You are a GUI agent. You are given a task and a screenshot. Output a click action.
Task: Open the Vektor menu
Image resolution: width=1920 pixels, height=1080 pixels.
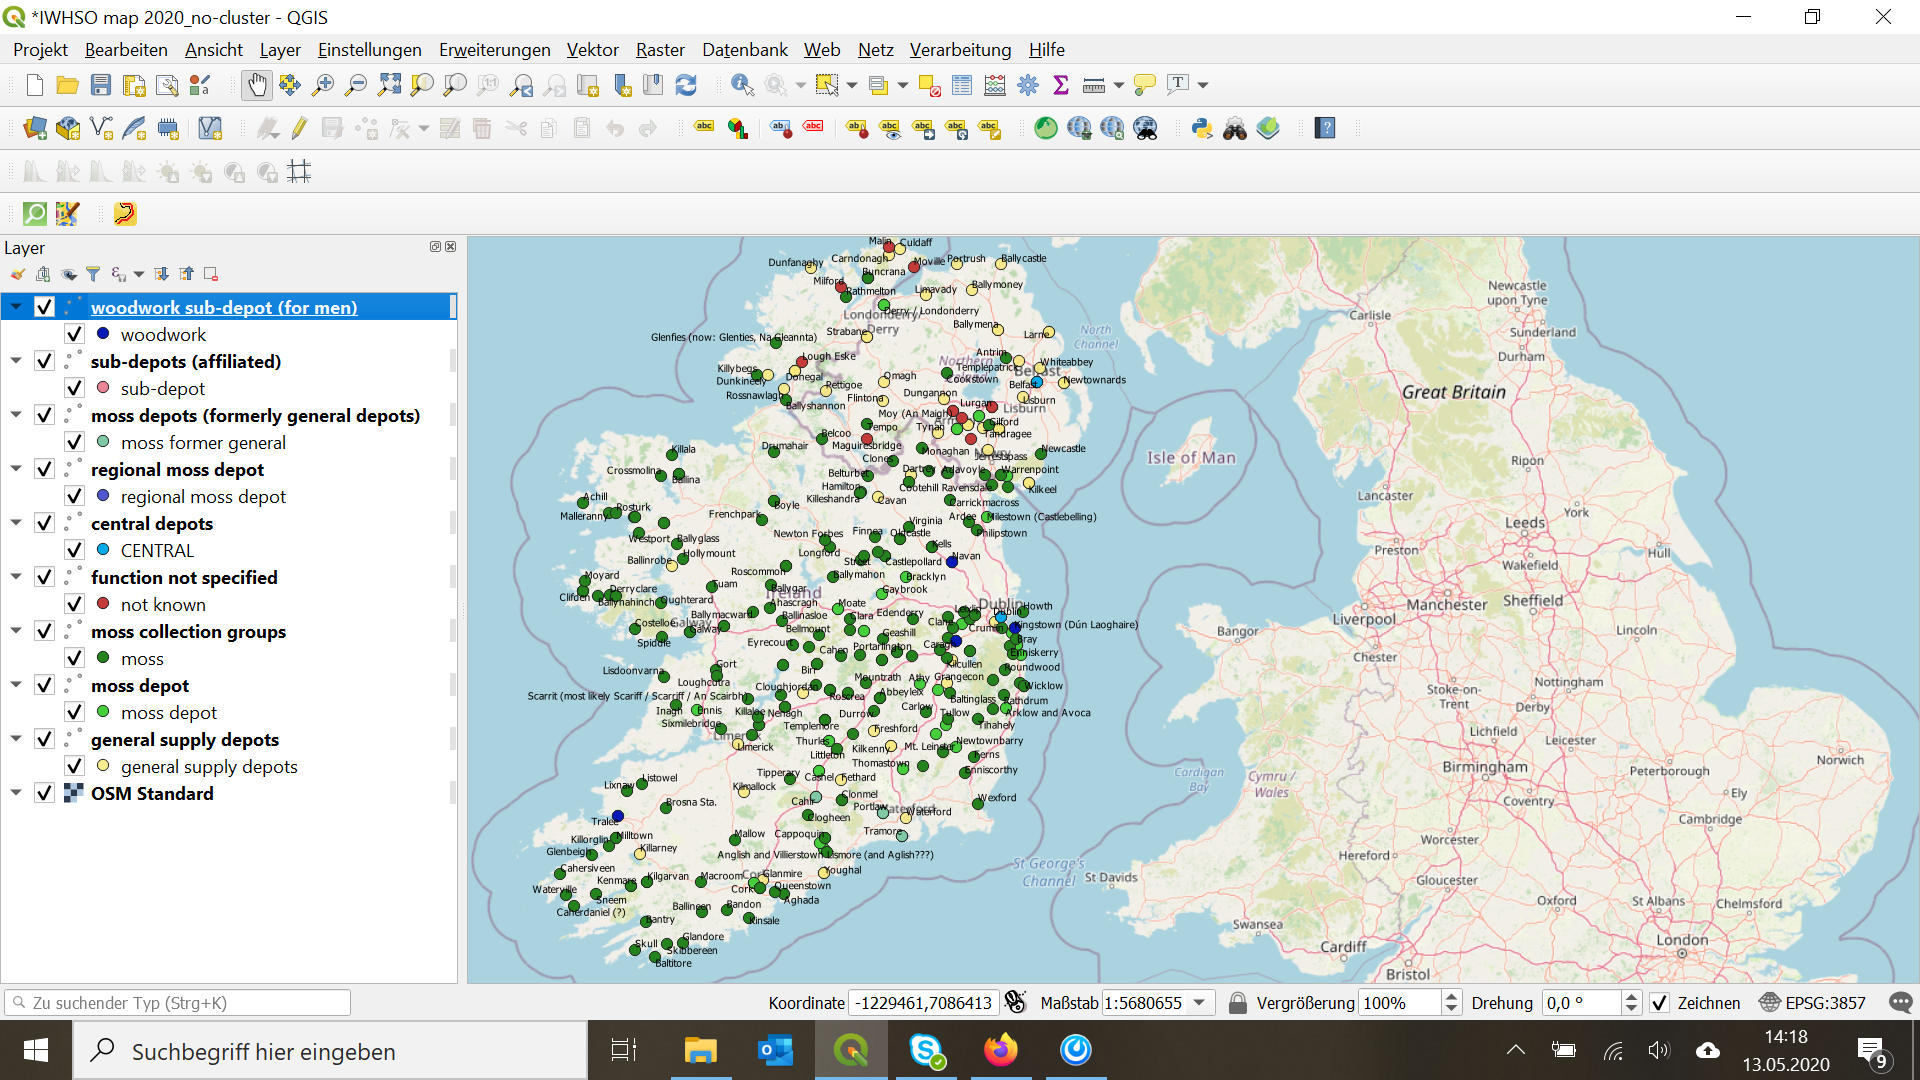591,49
